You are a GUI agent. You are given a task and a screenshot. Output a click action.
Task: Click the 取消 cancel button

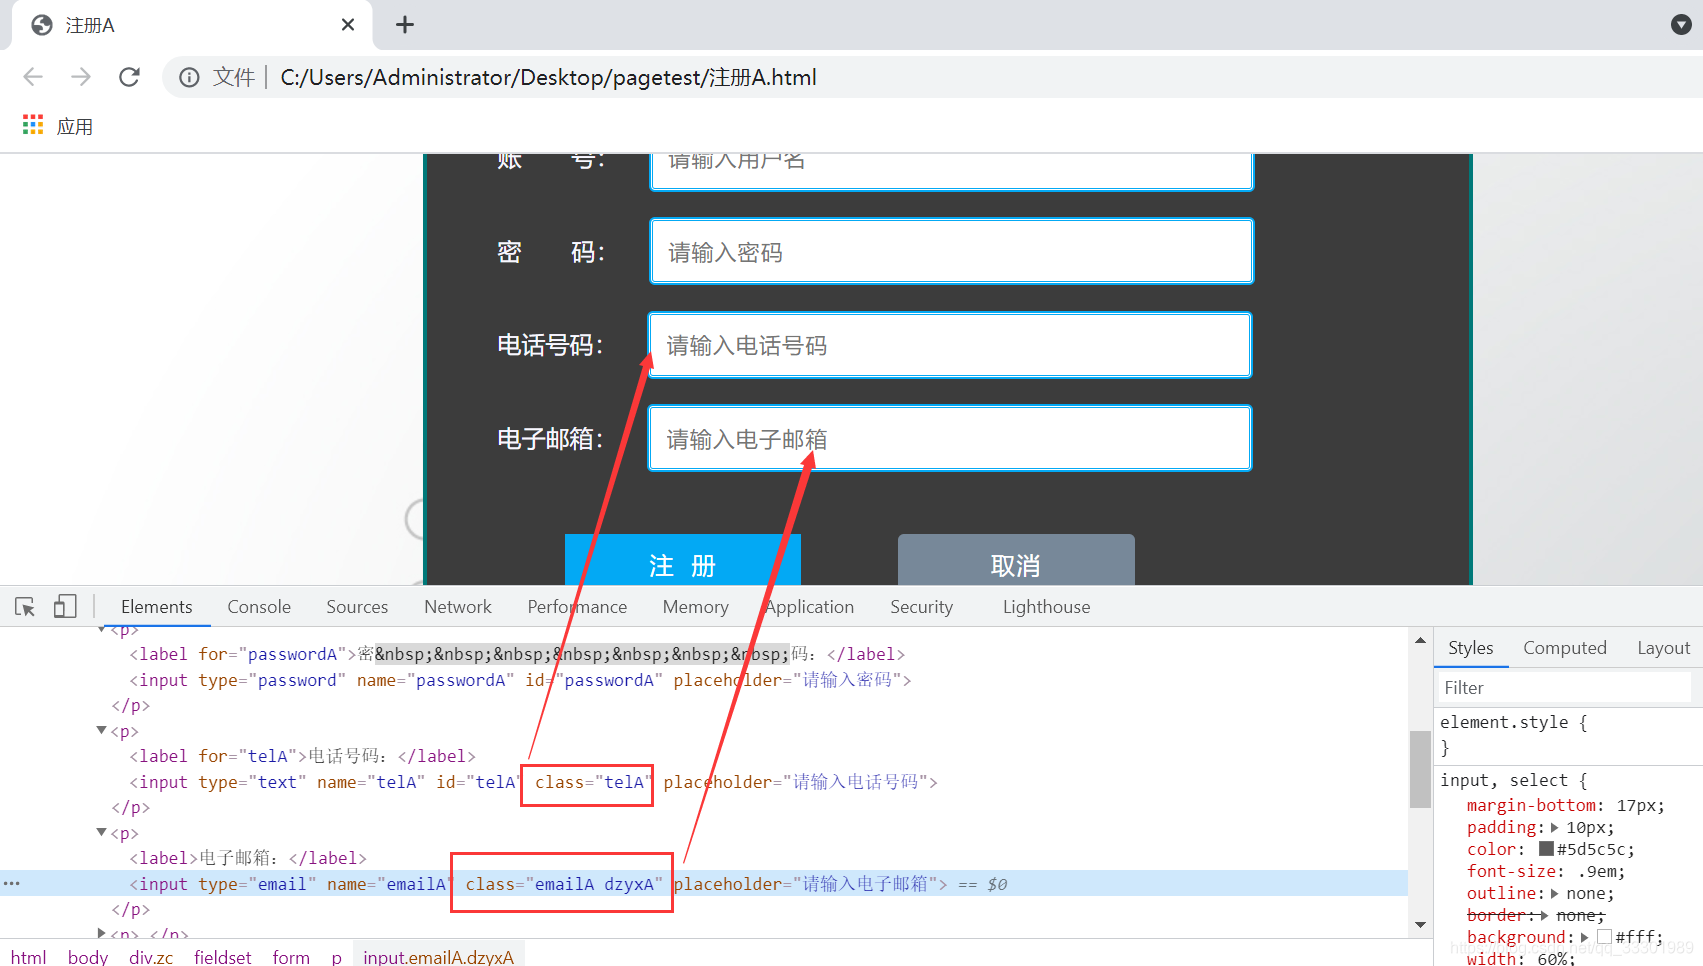tap(1016, 560)
